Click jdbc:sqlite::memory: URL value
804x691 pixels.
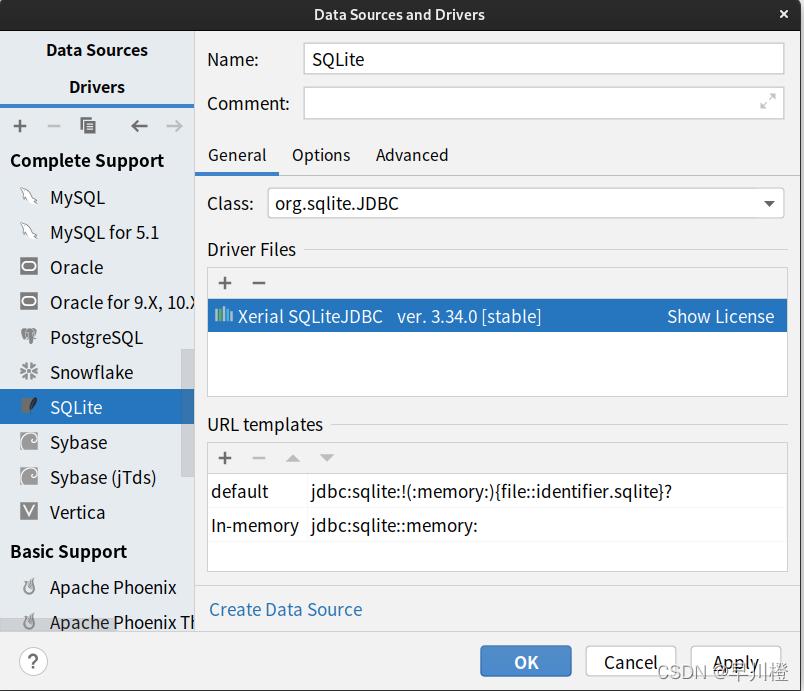[394, 526]
